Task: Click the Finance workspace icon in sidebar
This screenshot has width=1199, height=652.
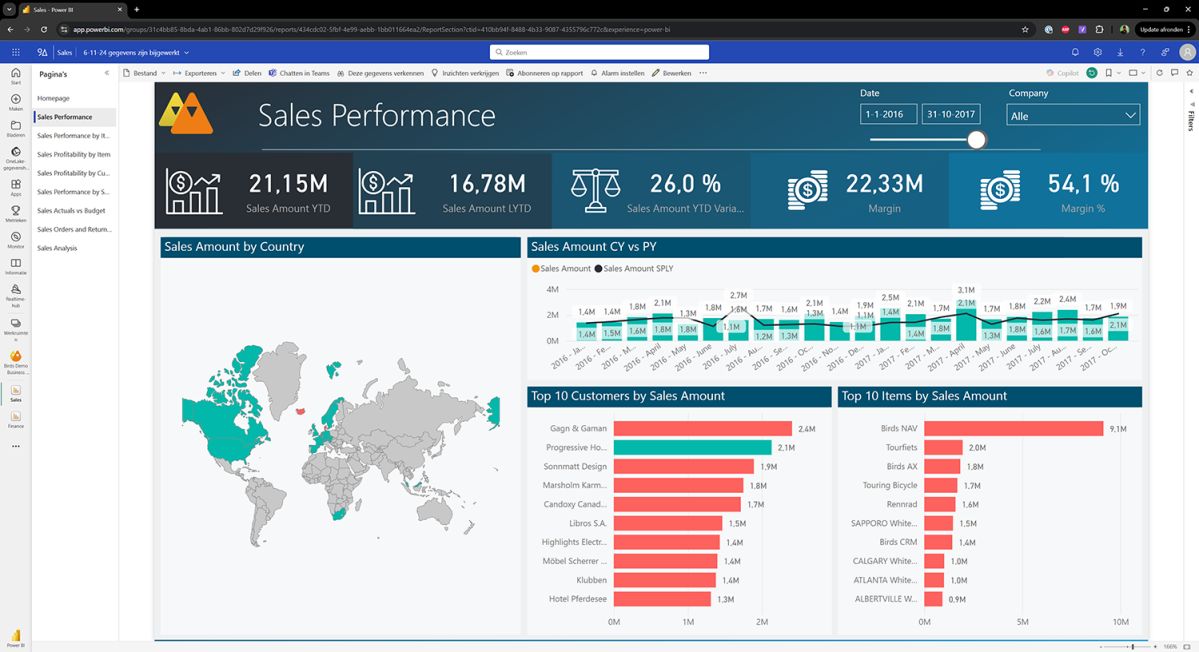Action: coord(16,418)
